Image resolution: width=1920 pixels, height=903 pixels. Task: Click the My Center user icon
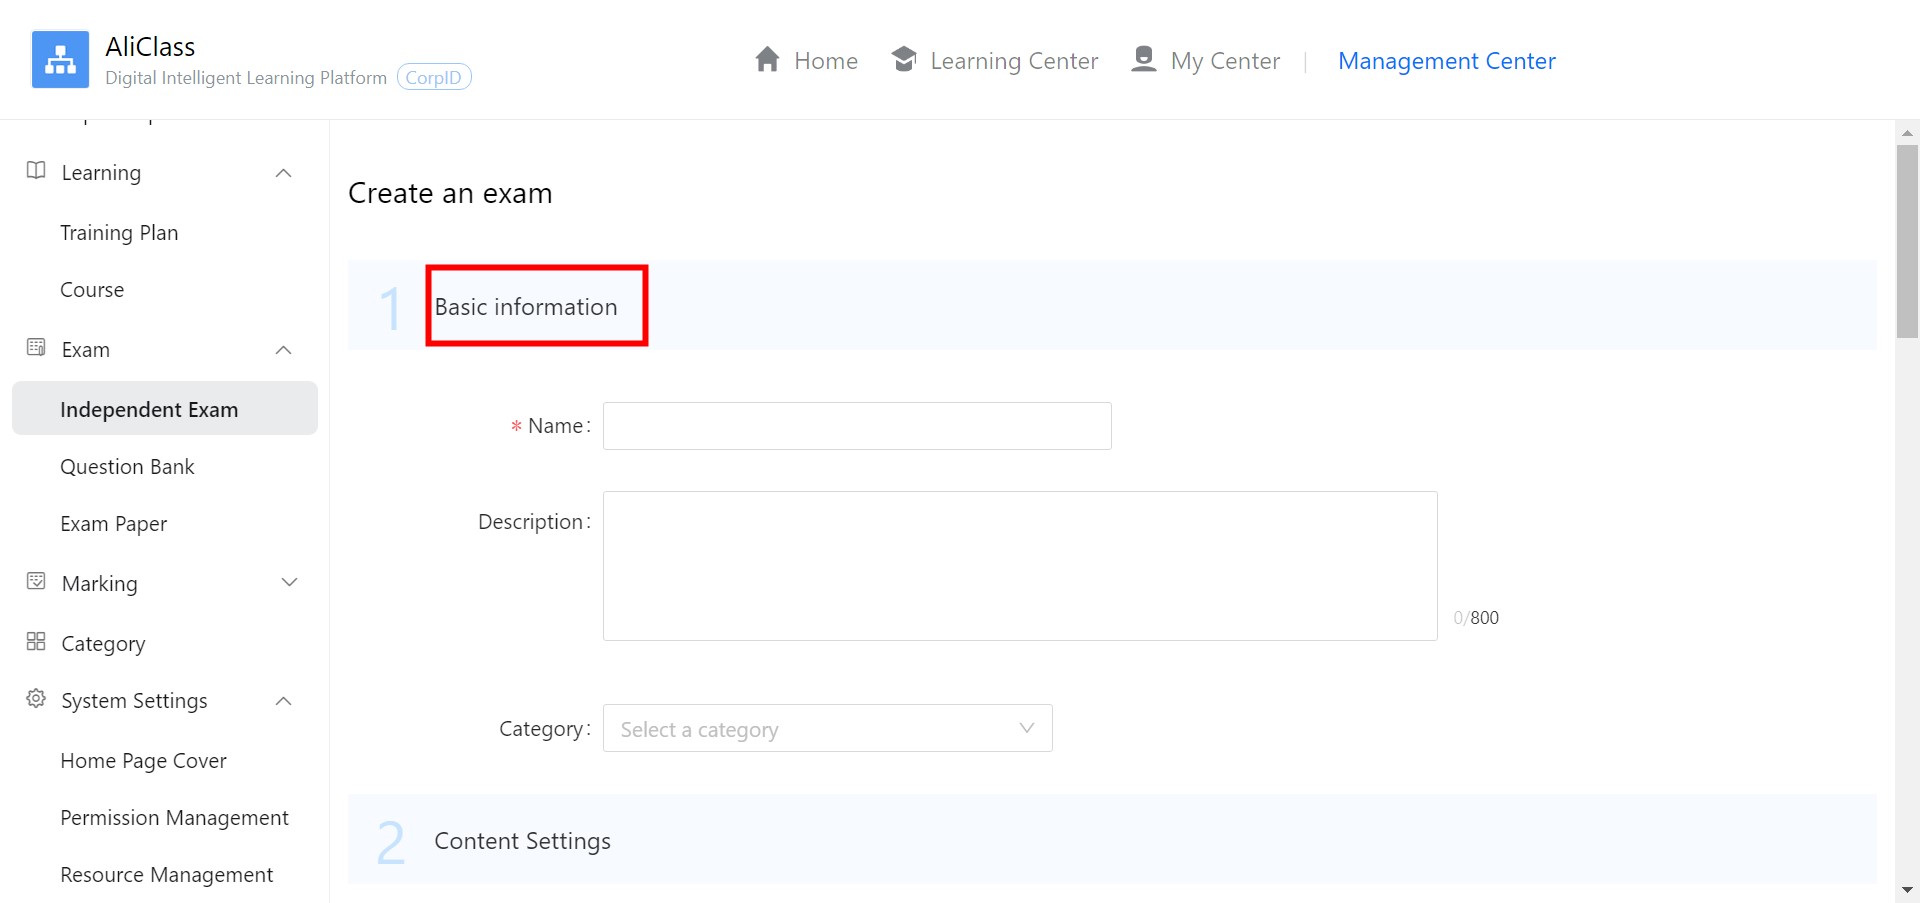pyautogui.click(x=1143, y=59)
